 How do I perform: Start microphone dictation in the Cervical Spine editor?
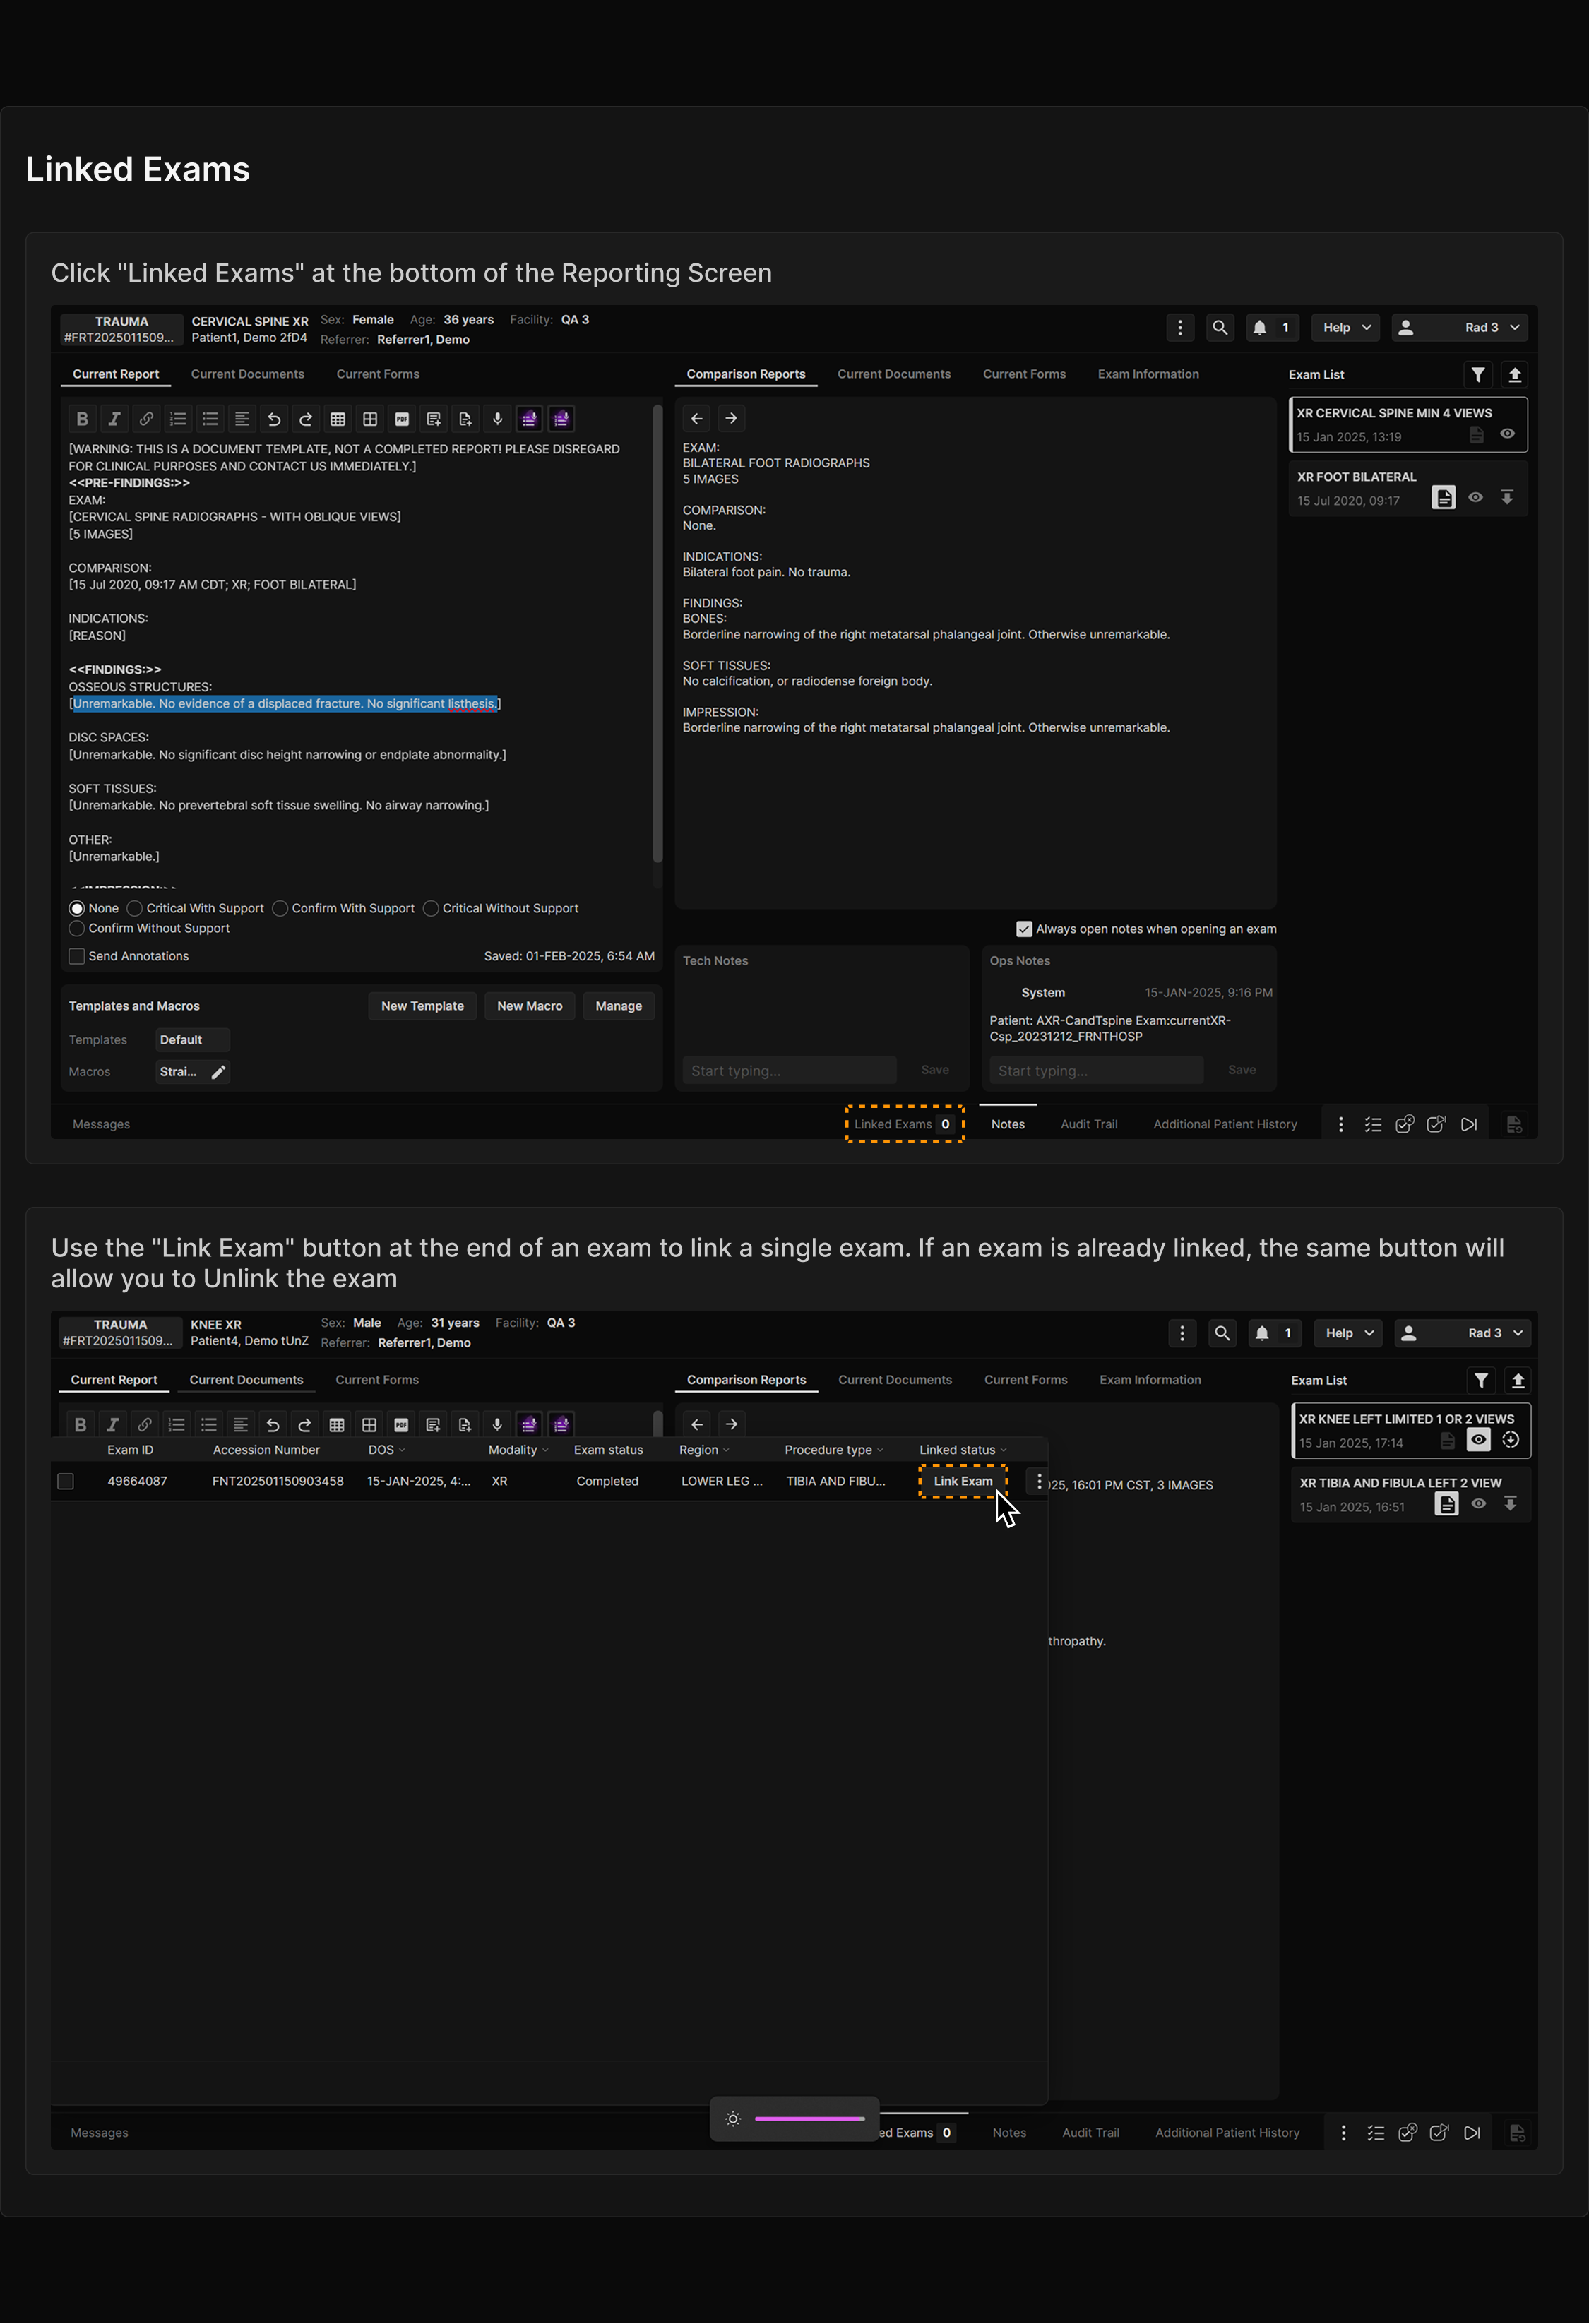[498, 419]
